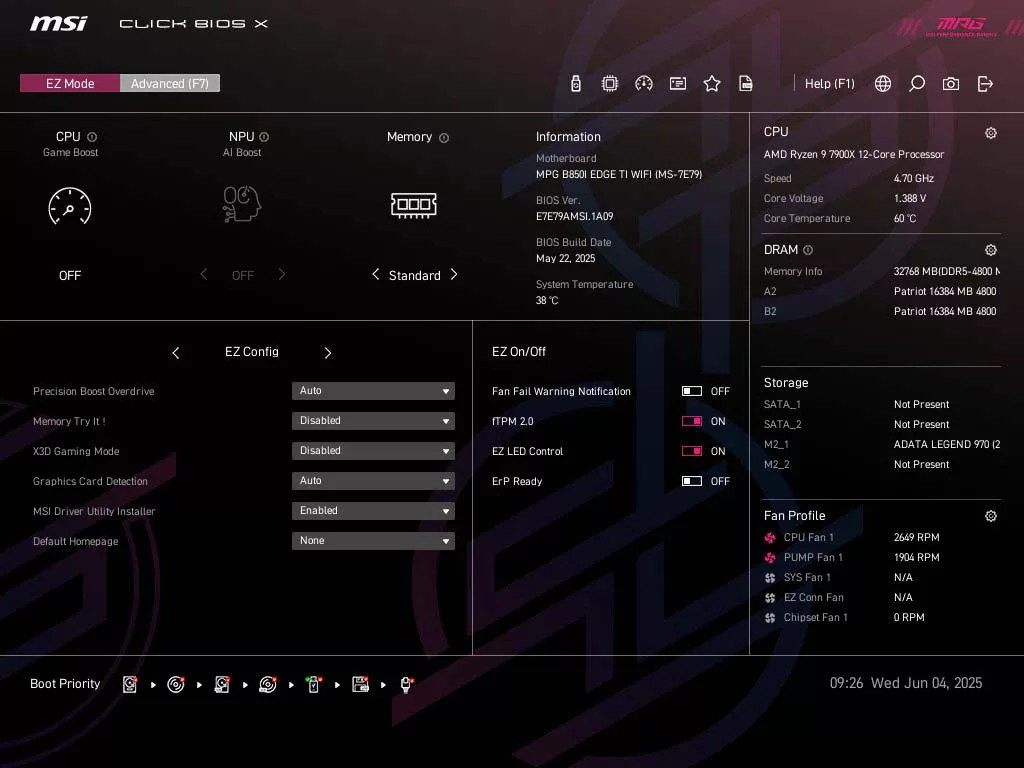Select last boot priority device icon

(x=406, y=684)
